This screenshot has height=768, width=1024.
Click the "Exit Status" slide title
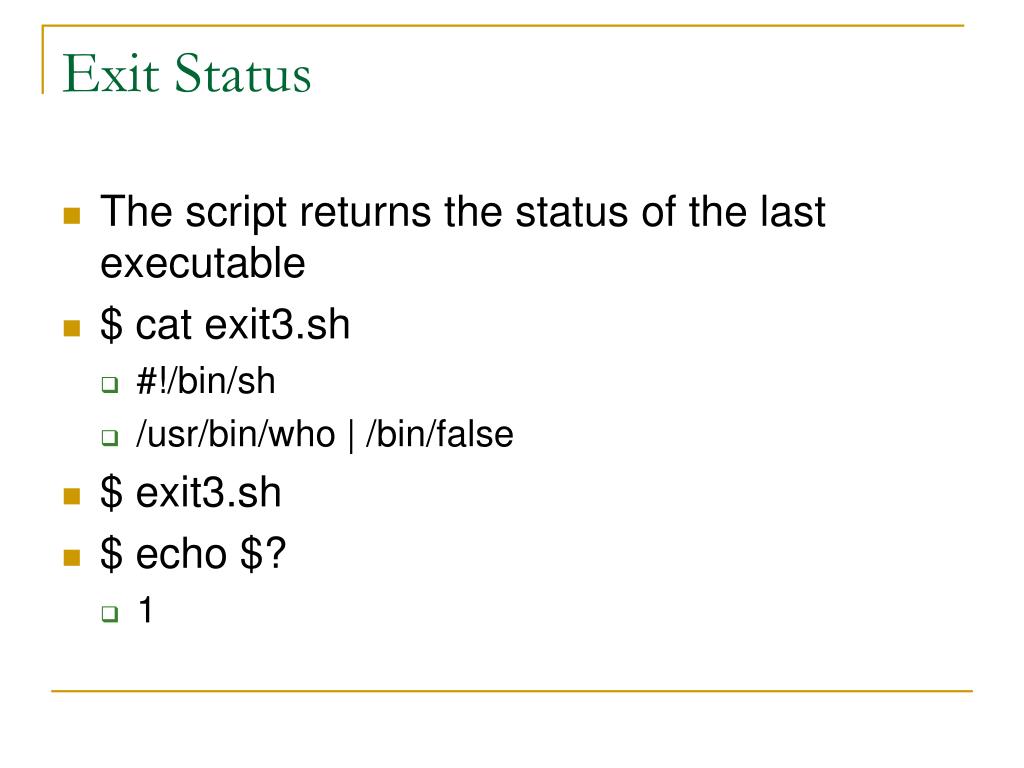coord(187,77)
